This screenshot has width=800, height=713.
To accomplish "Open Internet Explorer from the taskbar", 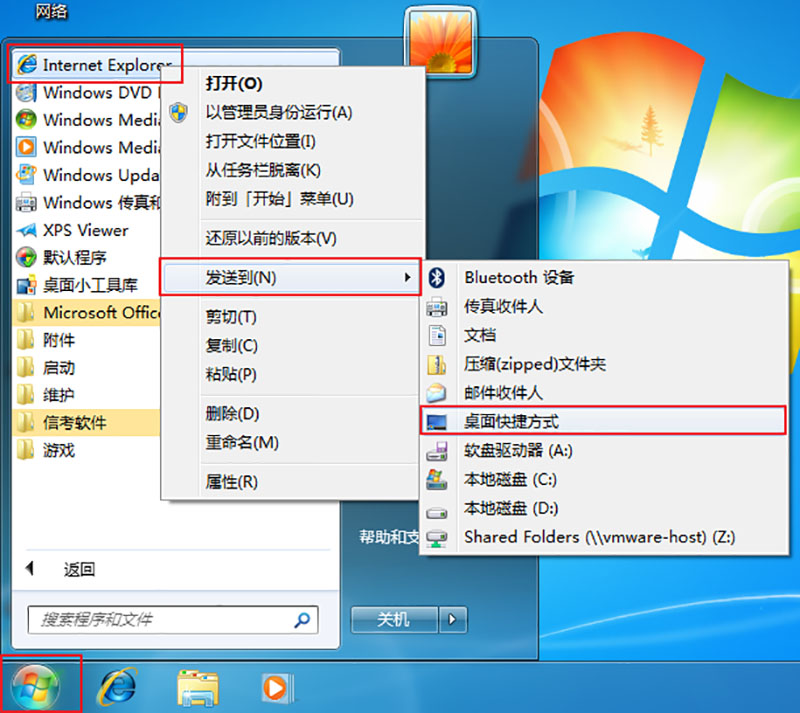I will click(x=118, y=687).
